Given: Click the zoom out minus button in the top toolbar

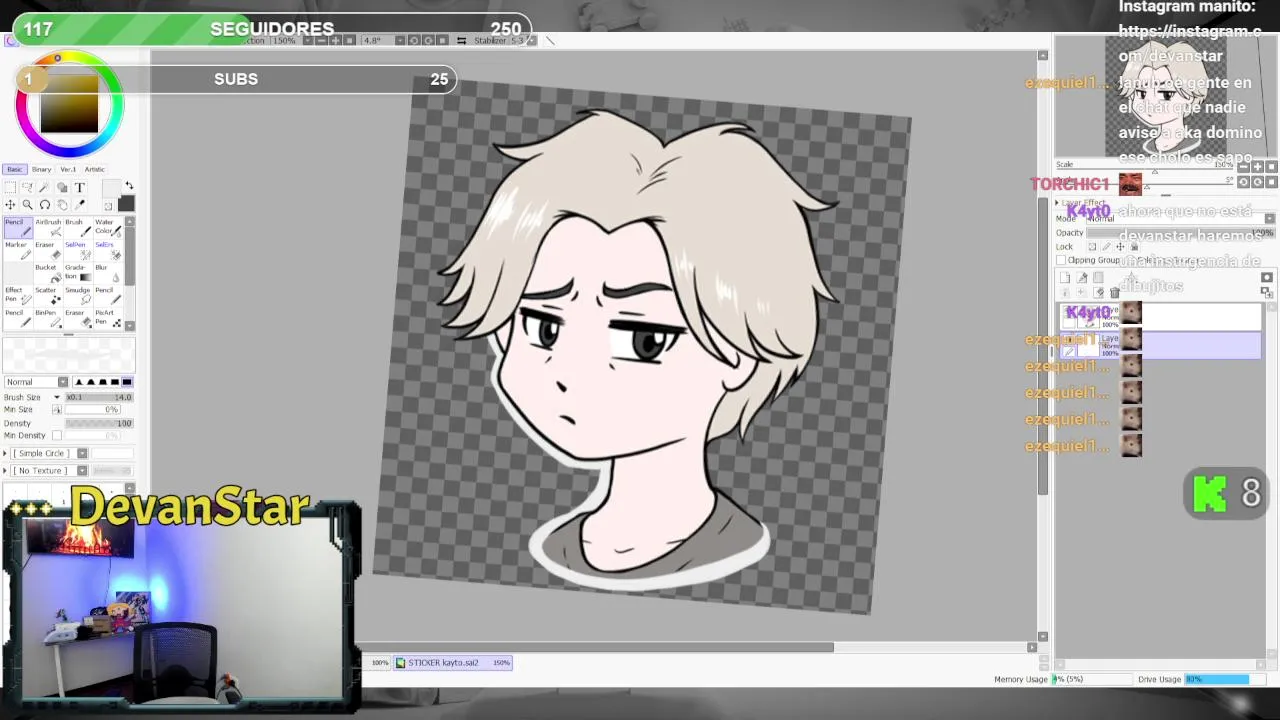Looking at the screenshot, I should 321,40.
